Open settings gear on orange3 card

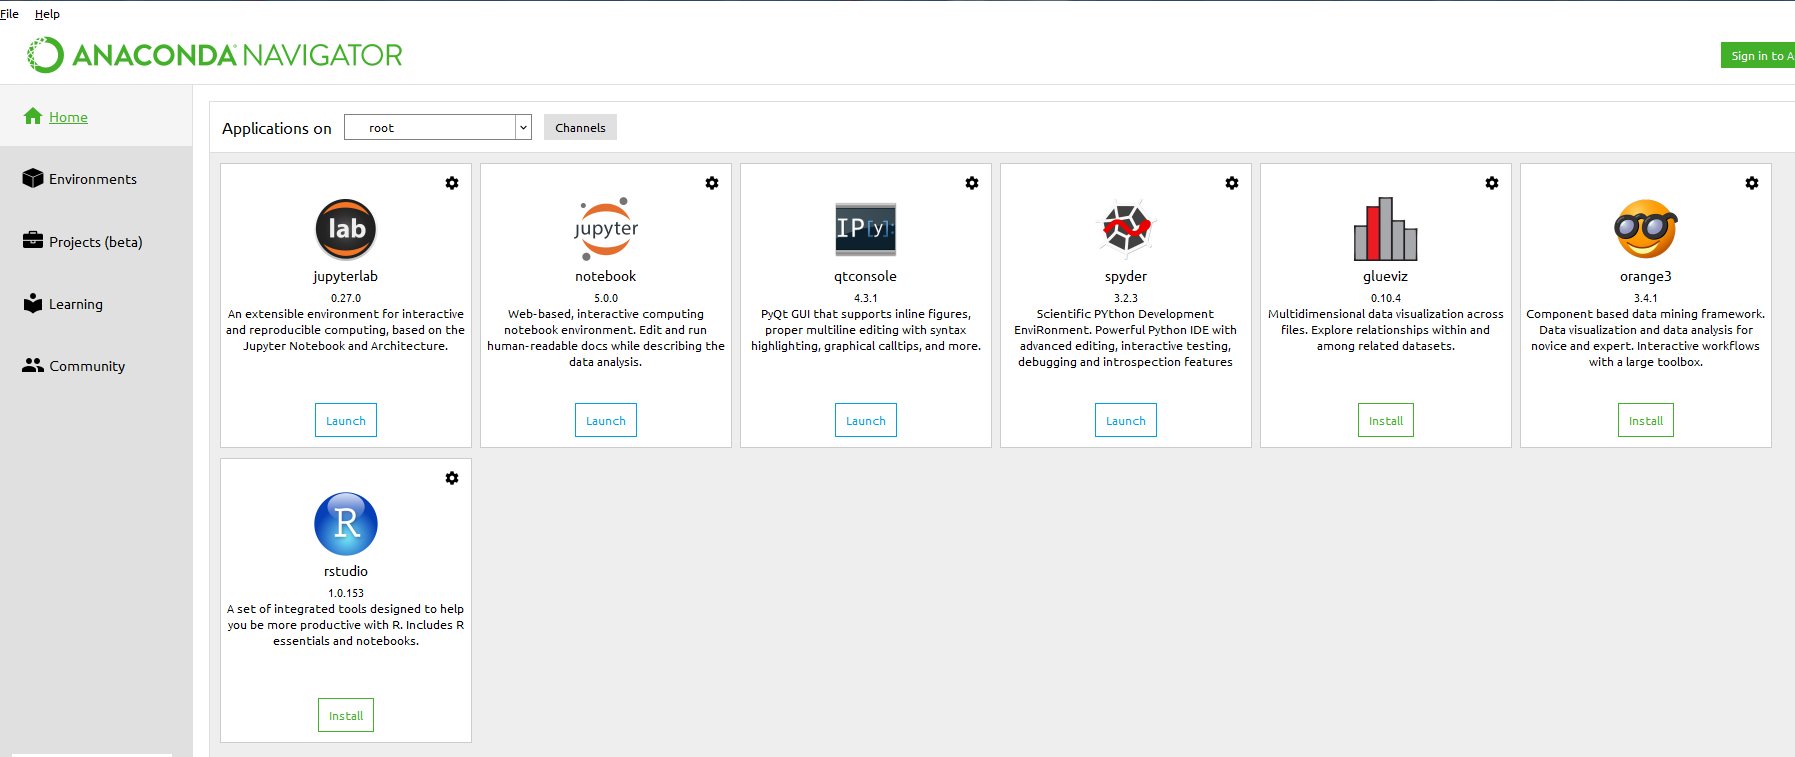pos(1752,183)
